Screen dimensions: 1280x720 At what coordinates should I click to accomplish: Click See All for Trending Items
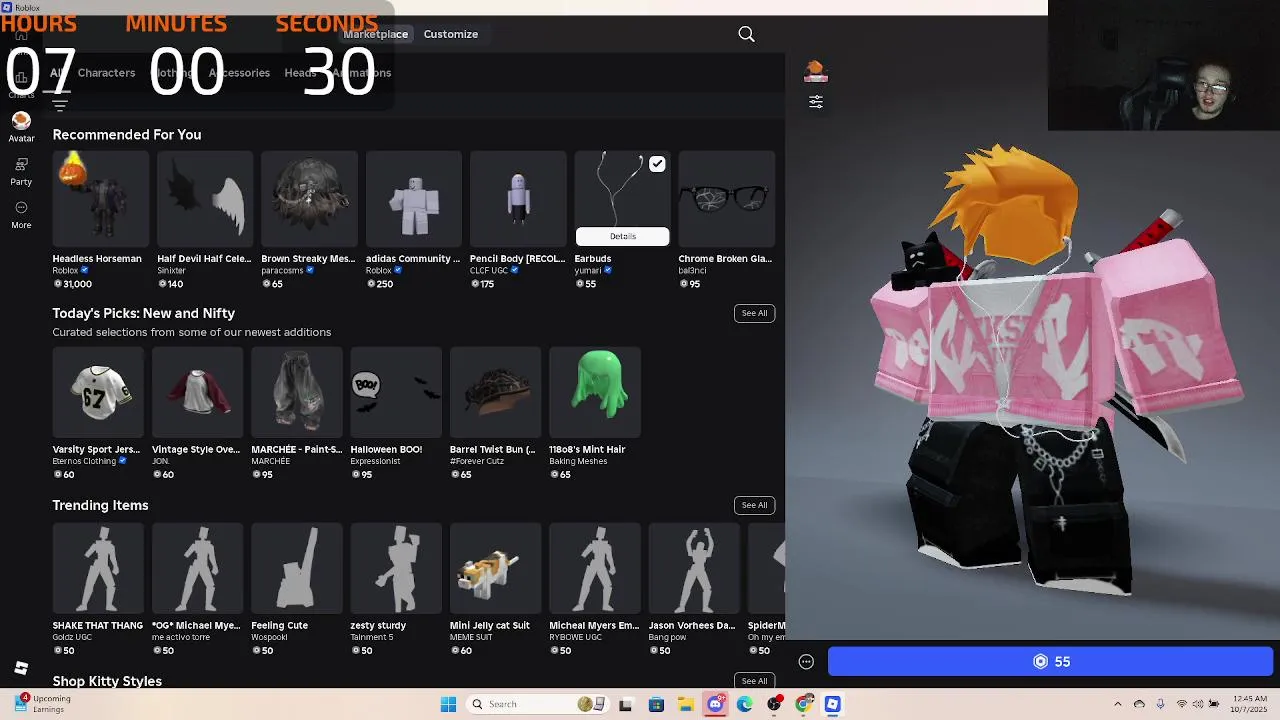pyautogui.click(x=754, y=505)
